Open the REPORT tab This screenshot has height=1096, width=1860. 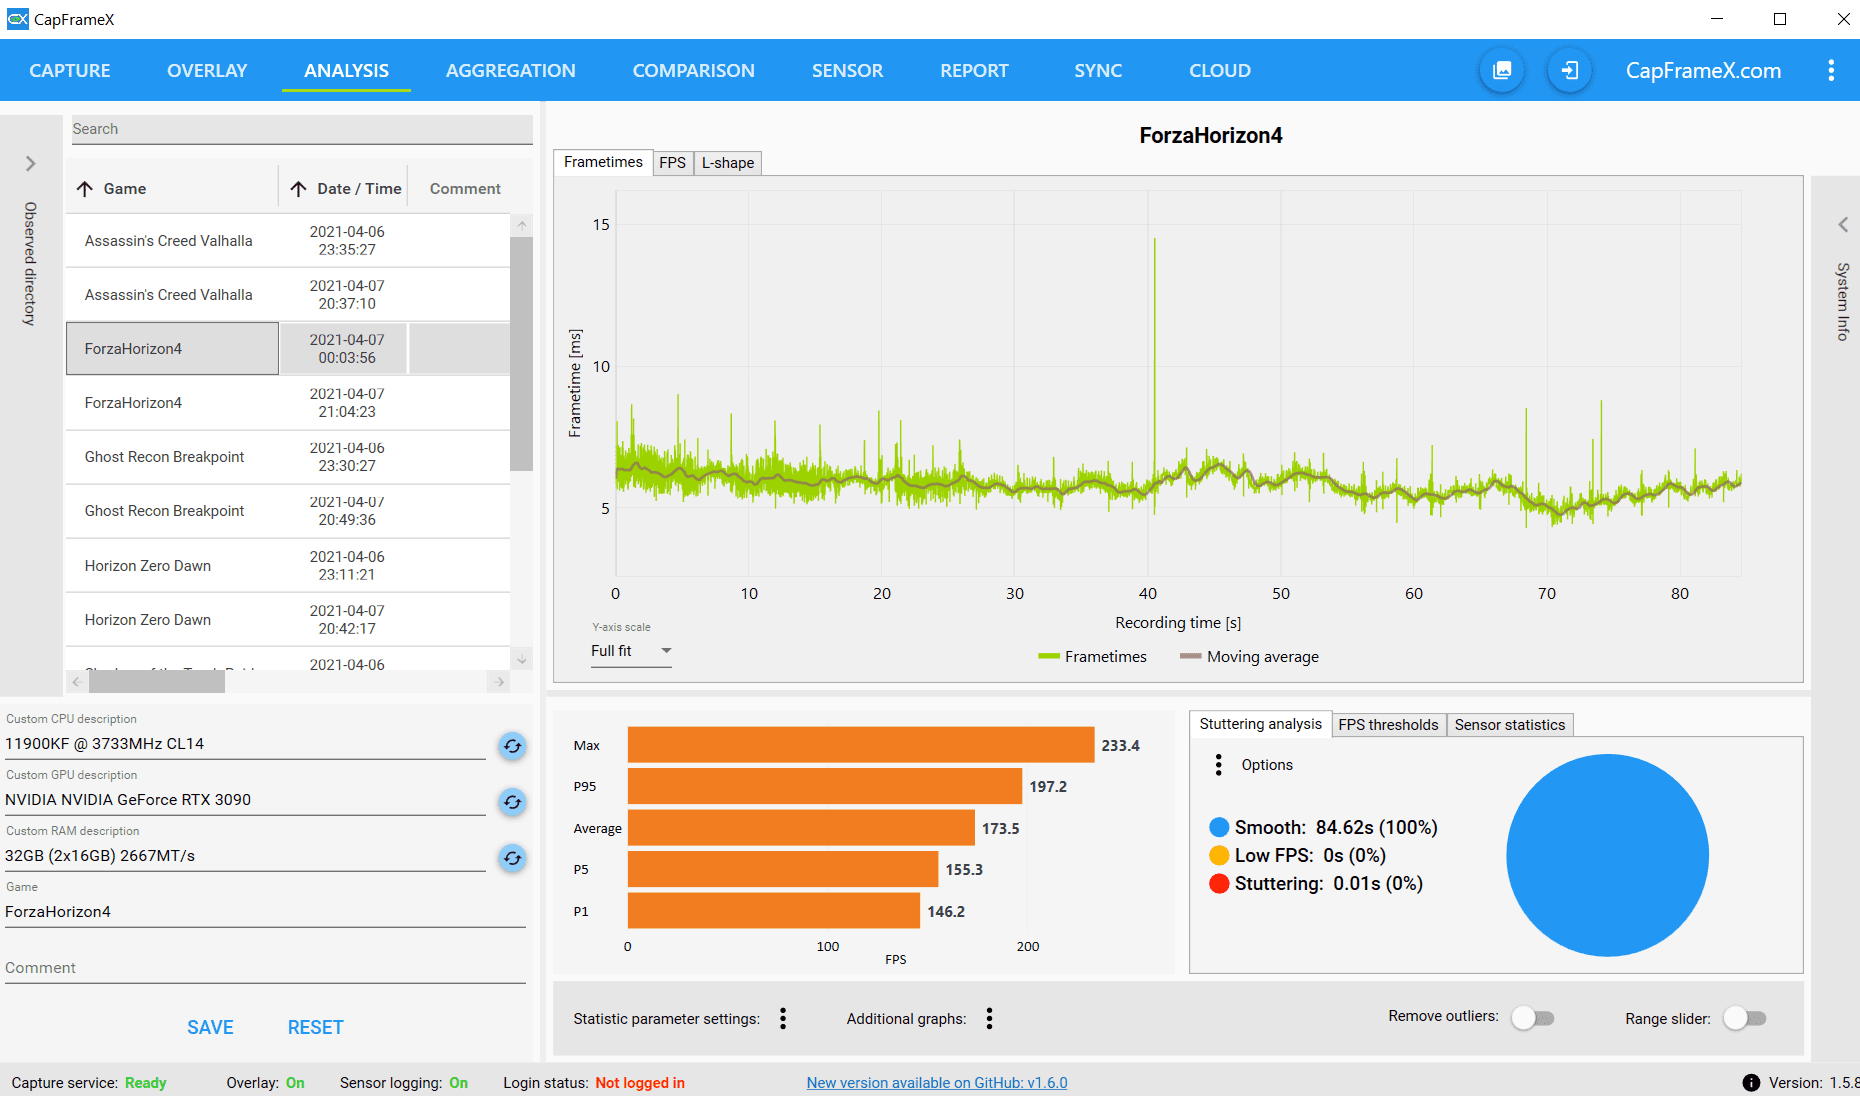[x=974, y=71]
